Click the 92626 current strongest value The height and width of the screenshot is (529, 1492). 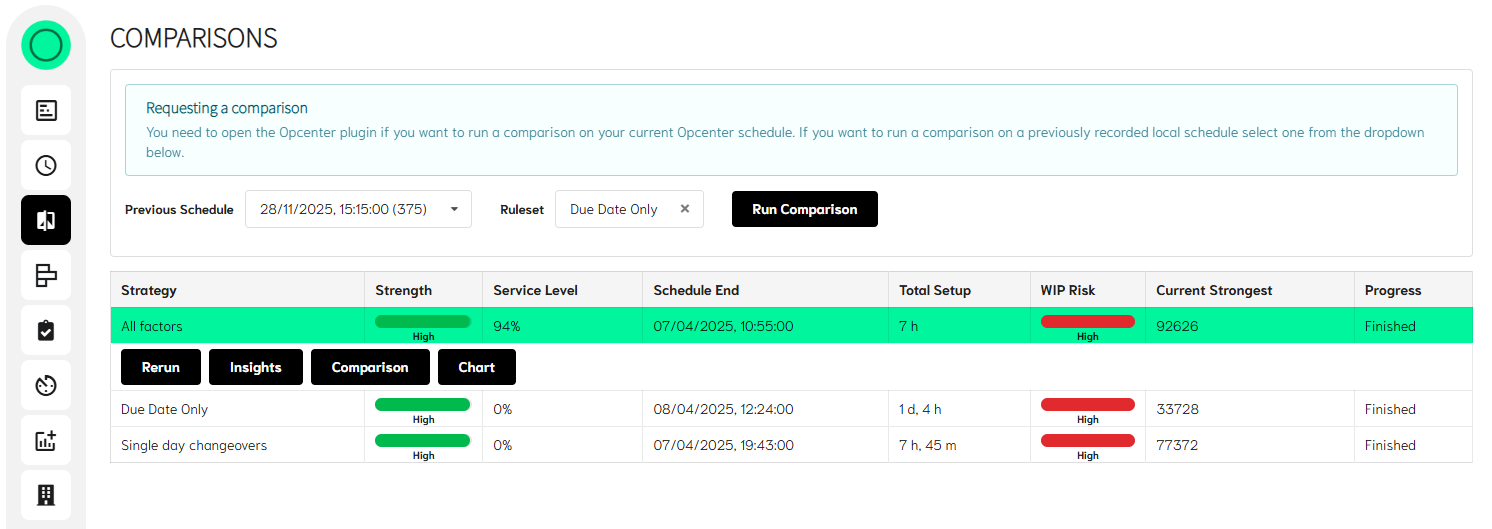click(1177, 326)
